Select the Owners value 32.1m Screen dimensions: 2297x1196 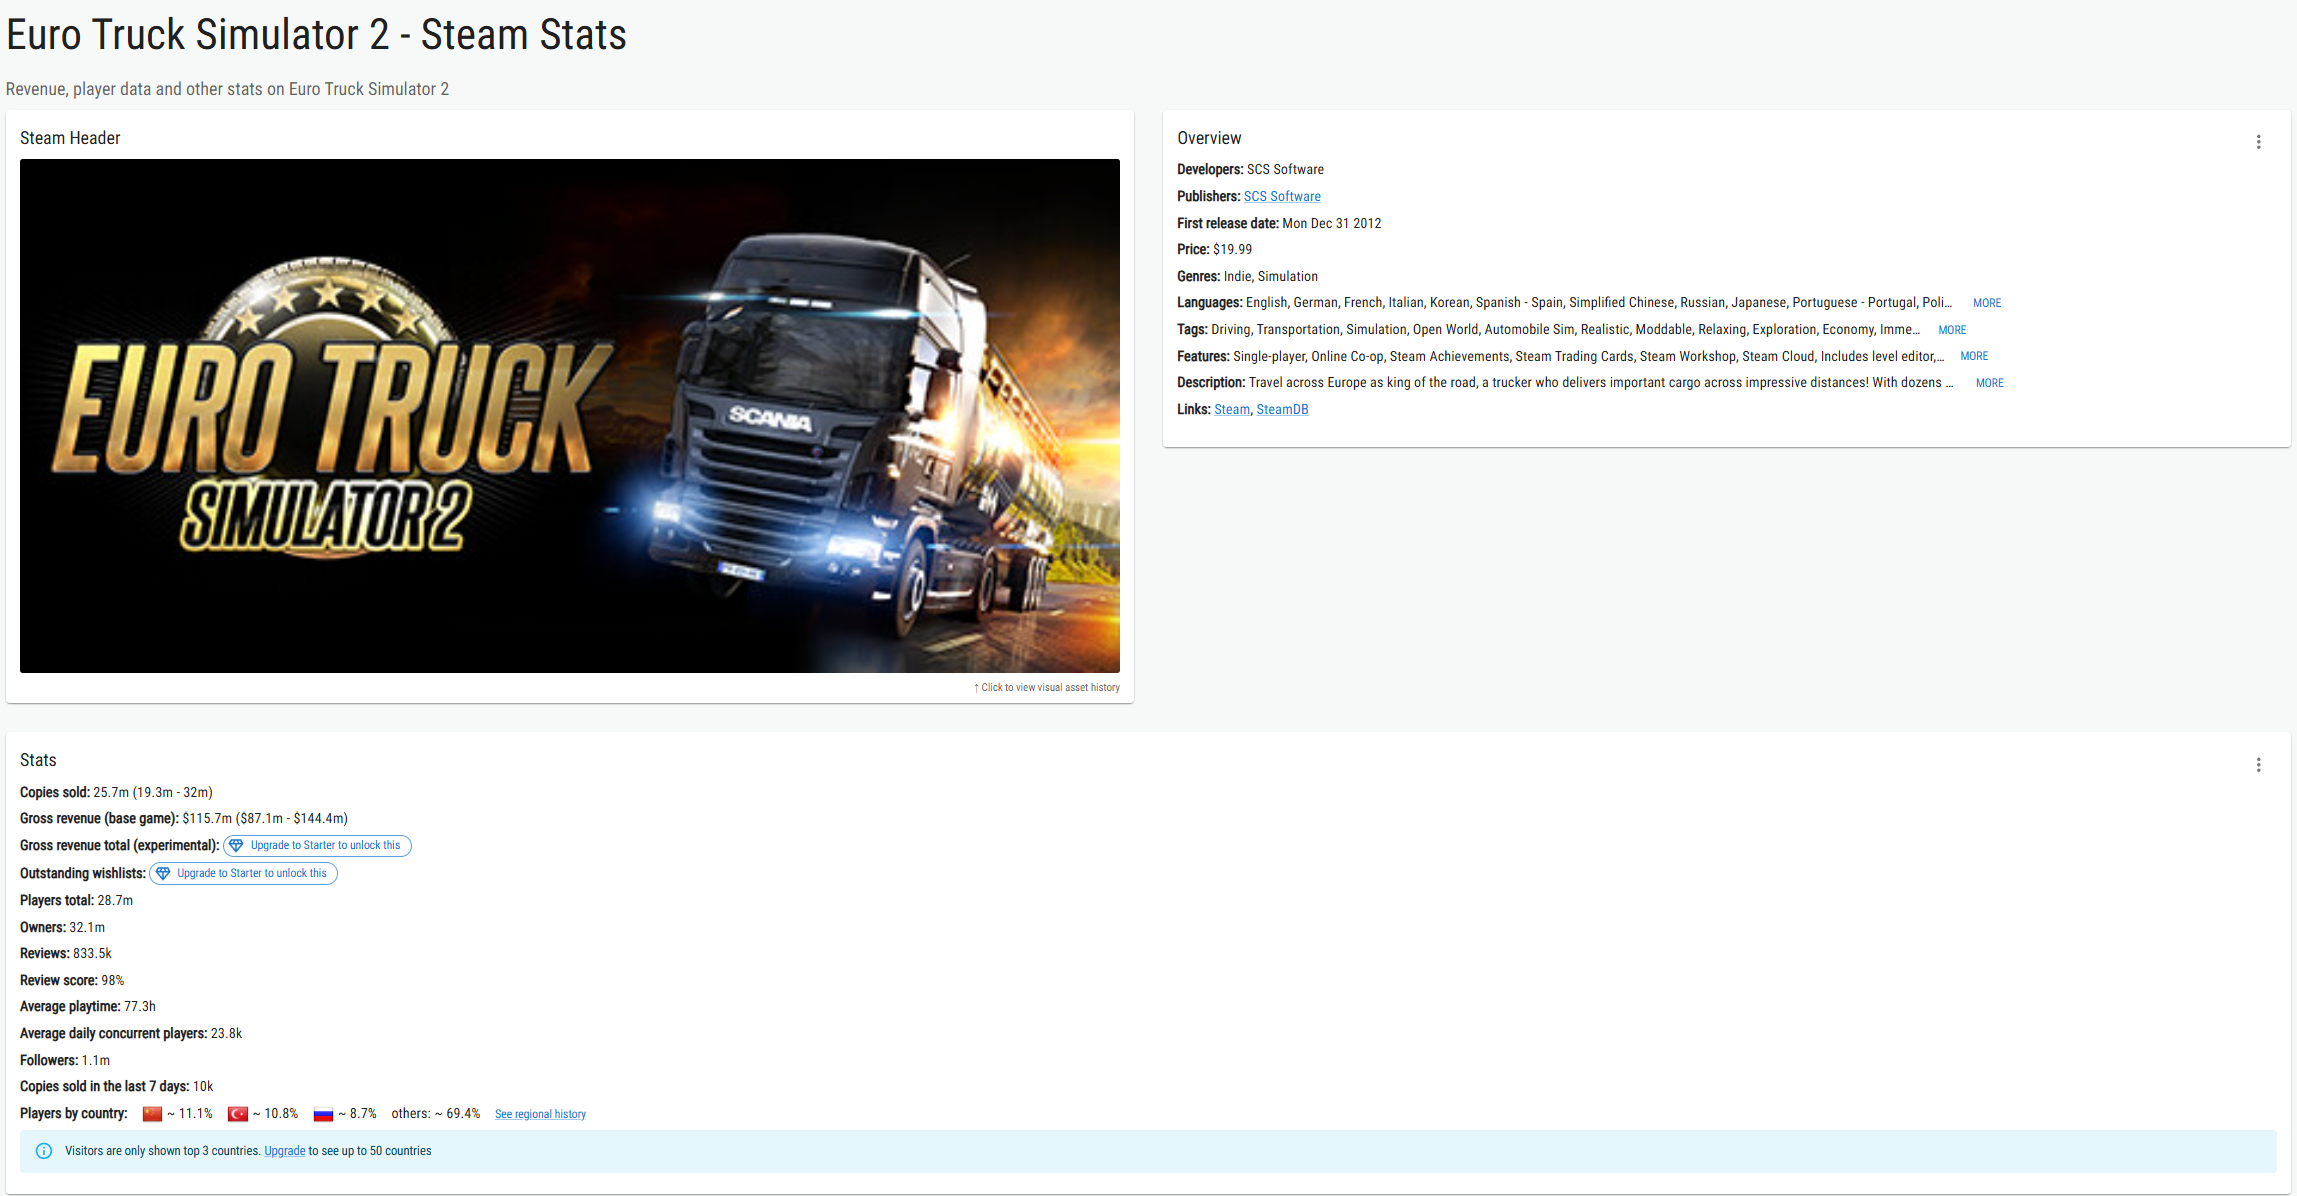[87, 928]
